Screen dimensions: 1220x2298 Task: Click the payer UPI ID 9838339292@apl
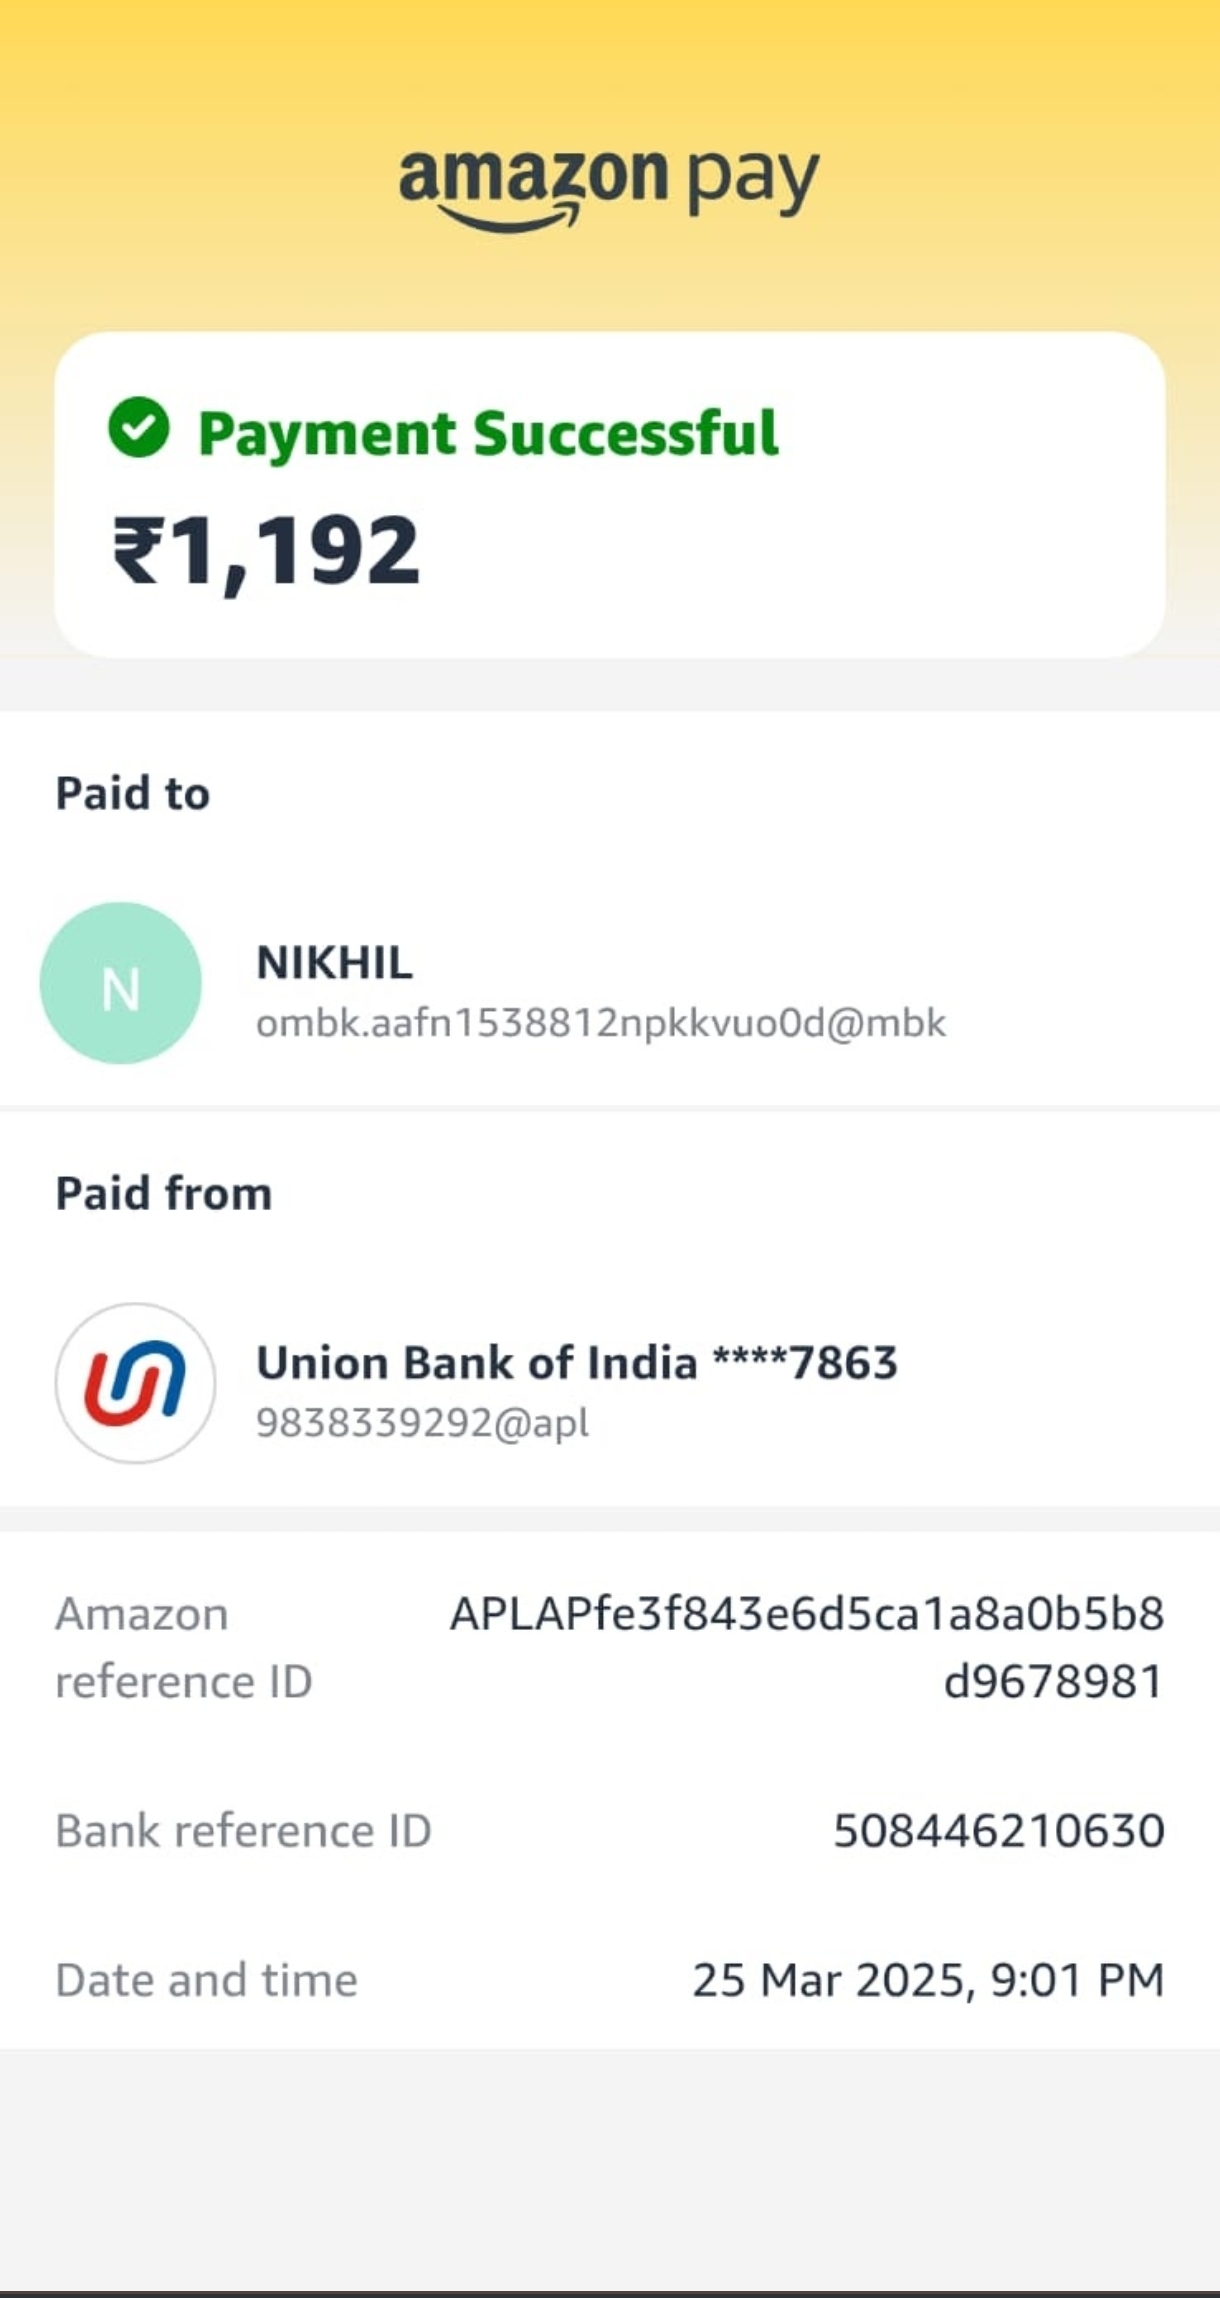(422, 1422)
